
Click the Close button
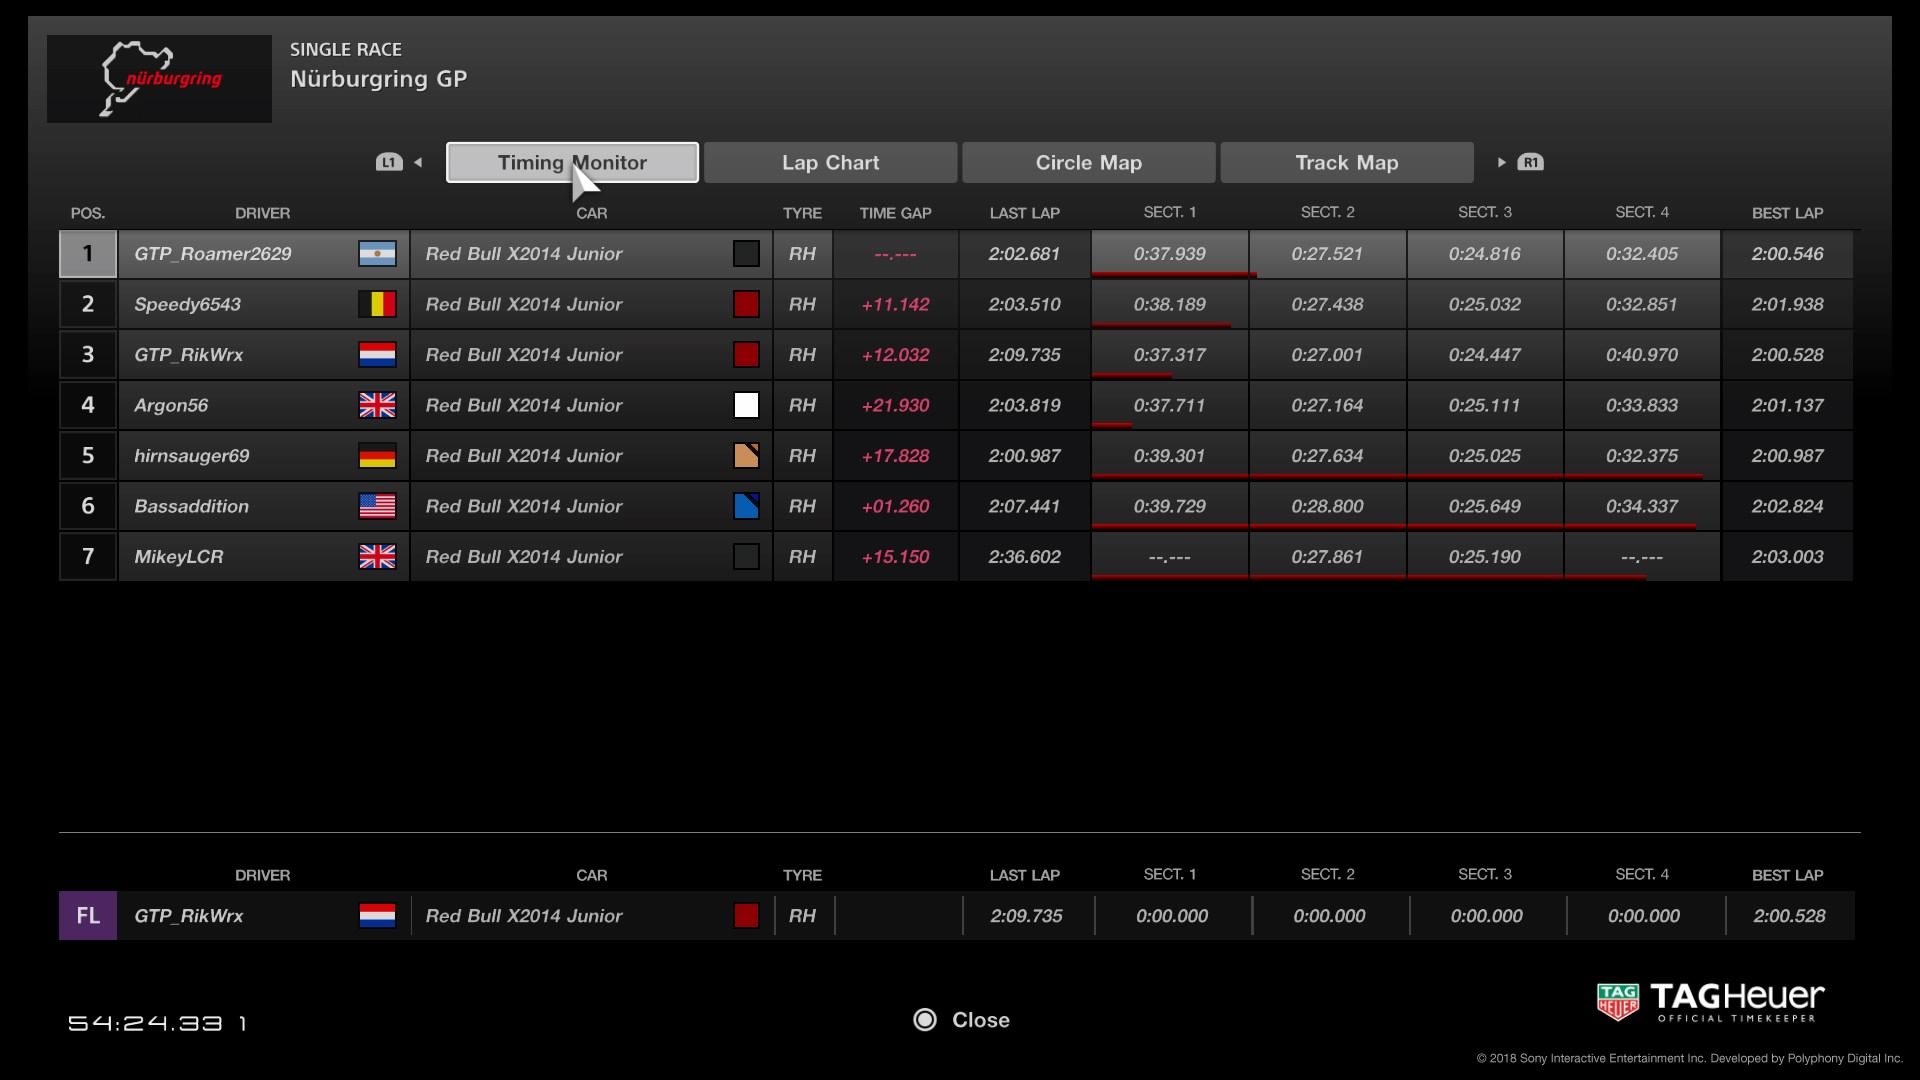click(x=961, y=1020)
